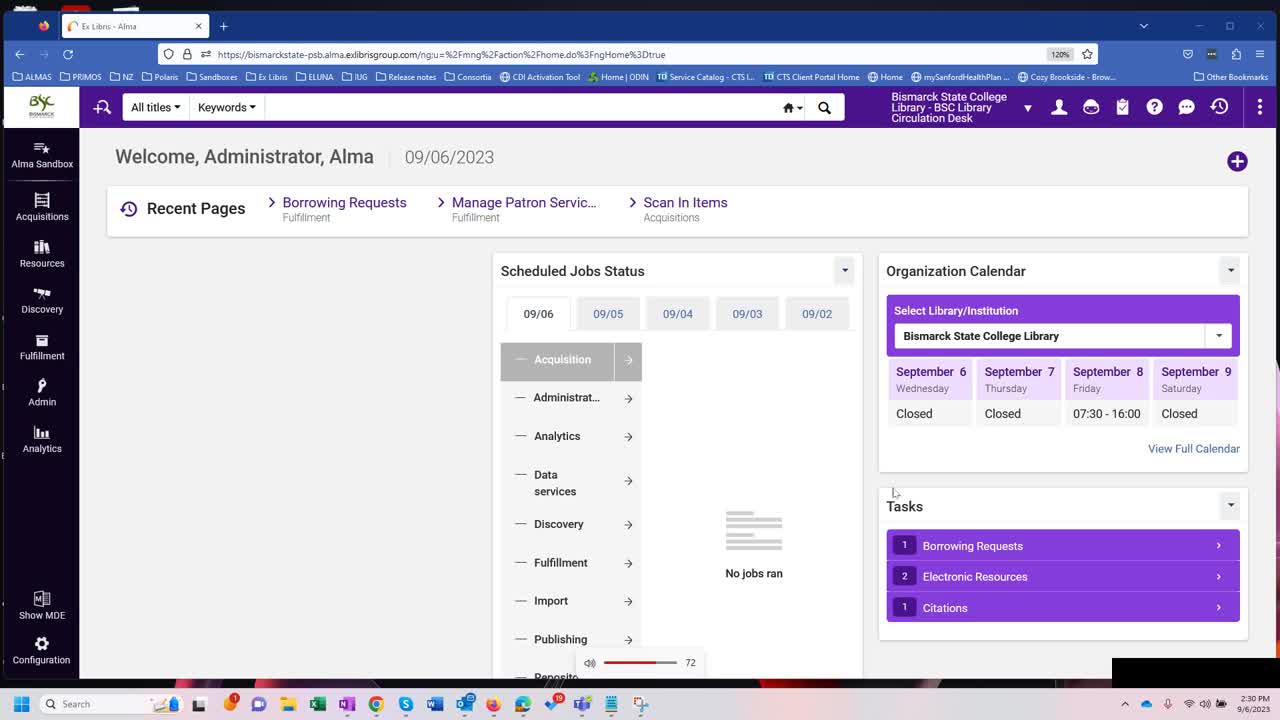Open the advanced search icon left of All titles

[x=102, y=107]
